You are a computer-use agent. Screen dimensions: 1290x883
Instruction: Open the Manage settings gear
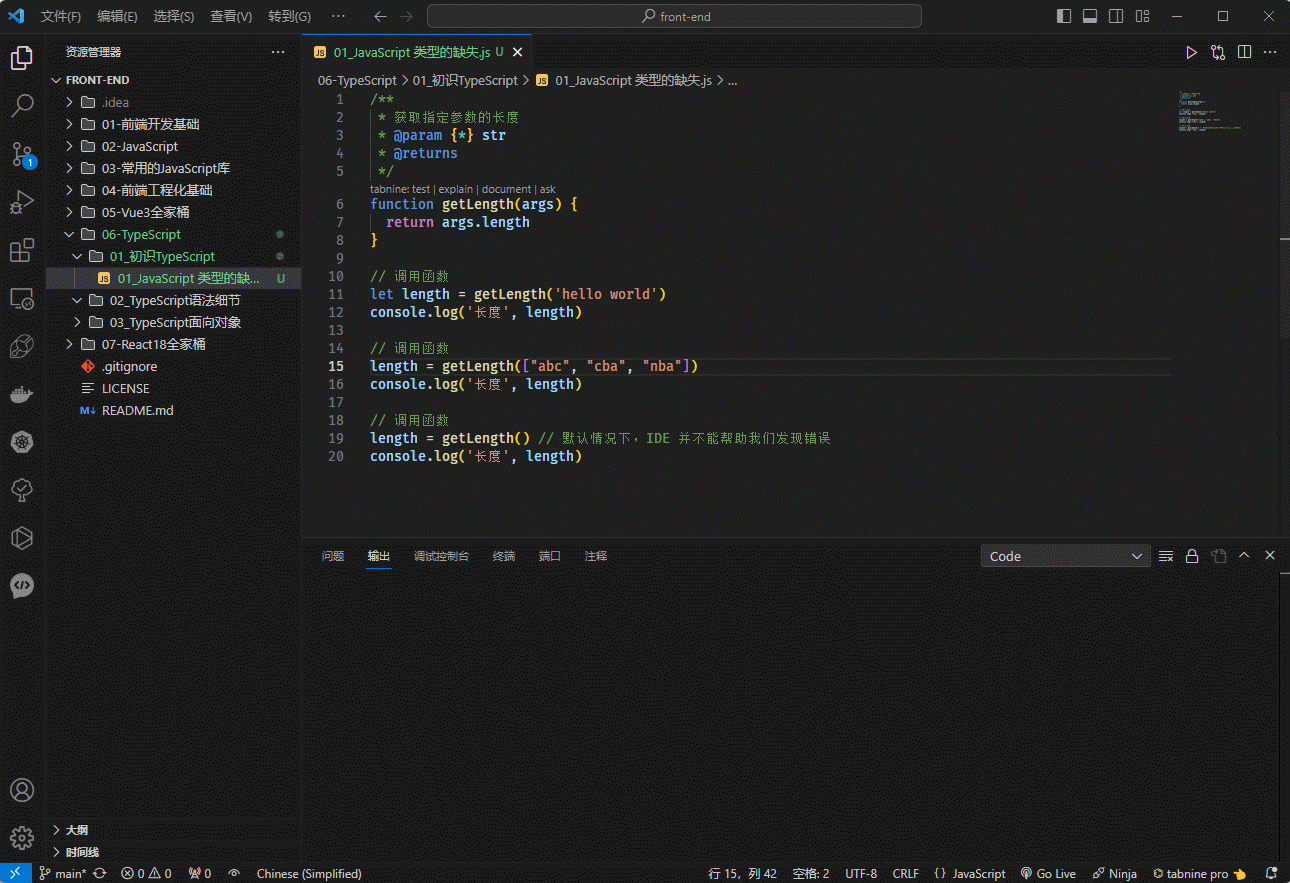[x=22, y=838]
